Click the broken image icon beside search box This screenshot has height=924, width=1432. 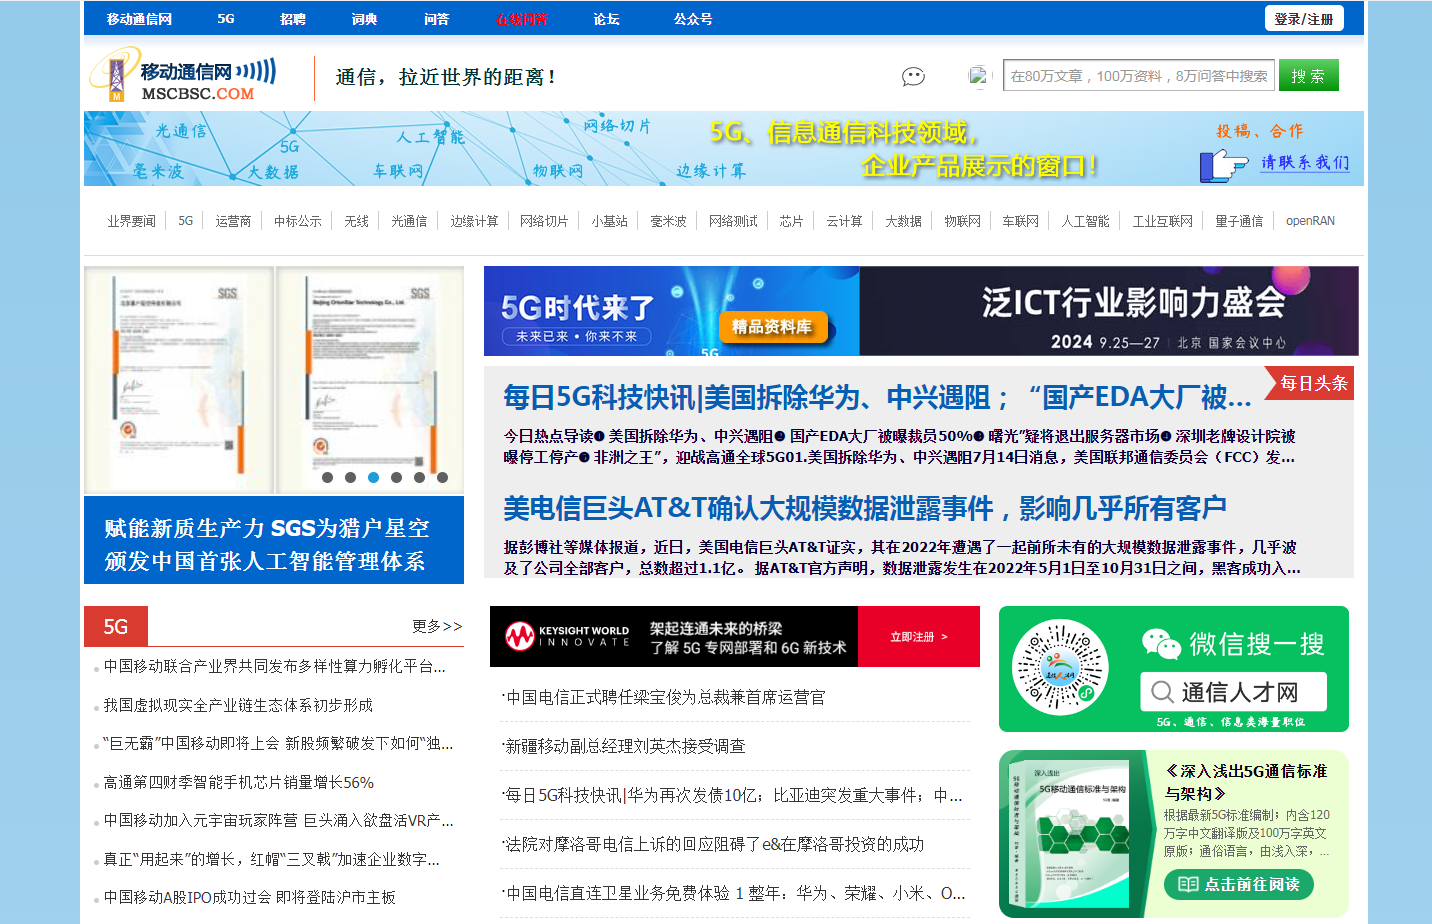978,76
